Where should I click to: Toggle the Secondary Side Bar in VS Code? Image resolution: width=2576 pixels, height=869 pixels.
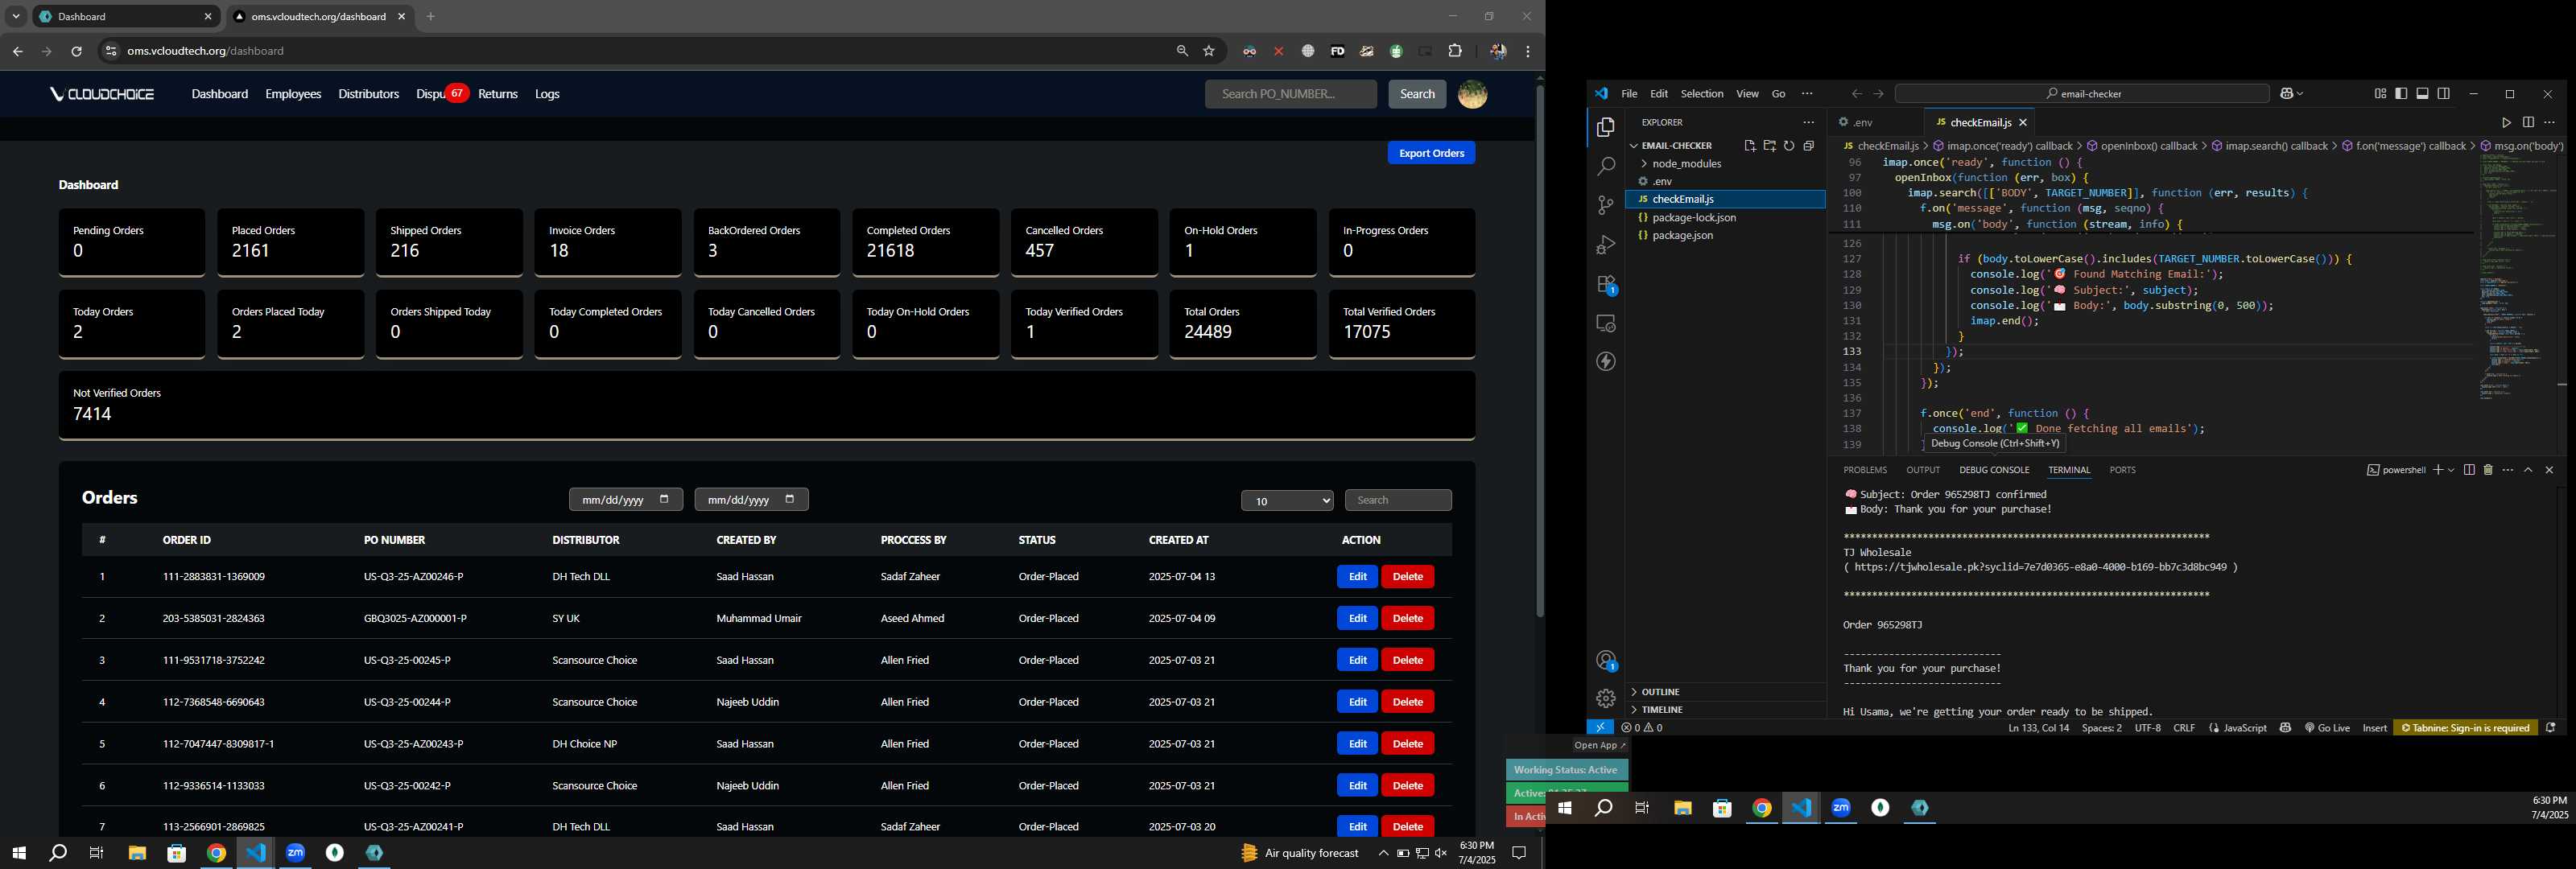2443,94
